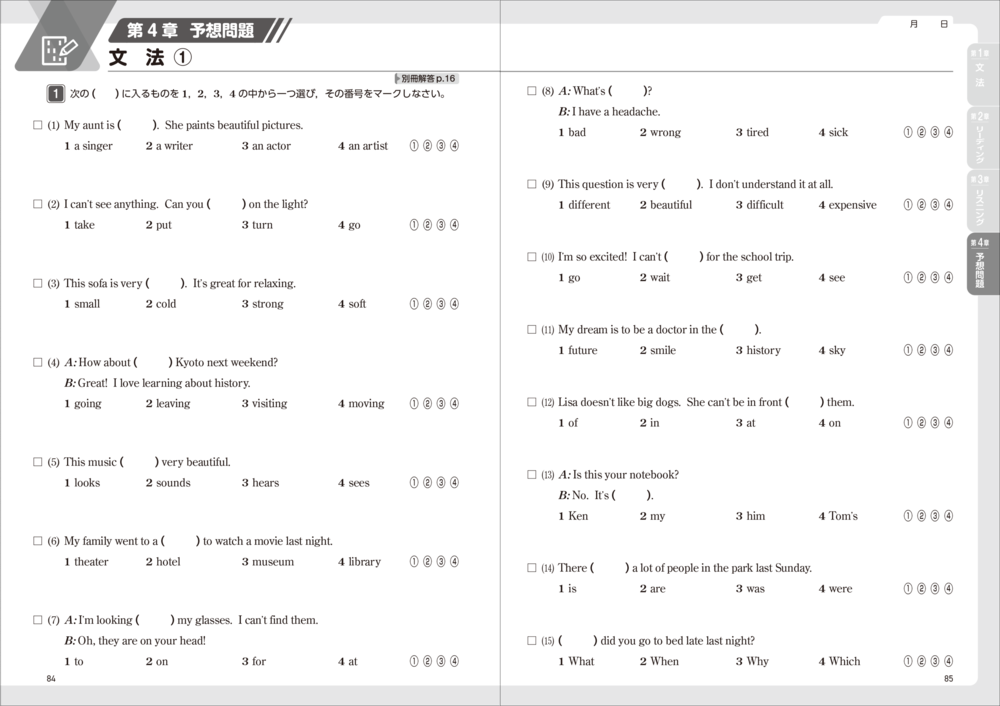Mark the fourth answer bubble for the light question

click(x=454, y=225)
